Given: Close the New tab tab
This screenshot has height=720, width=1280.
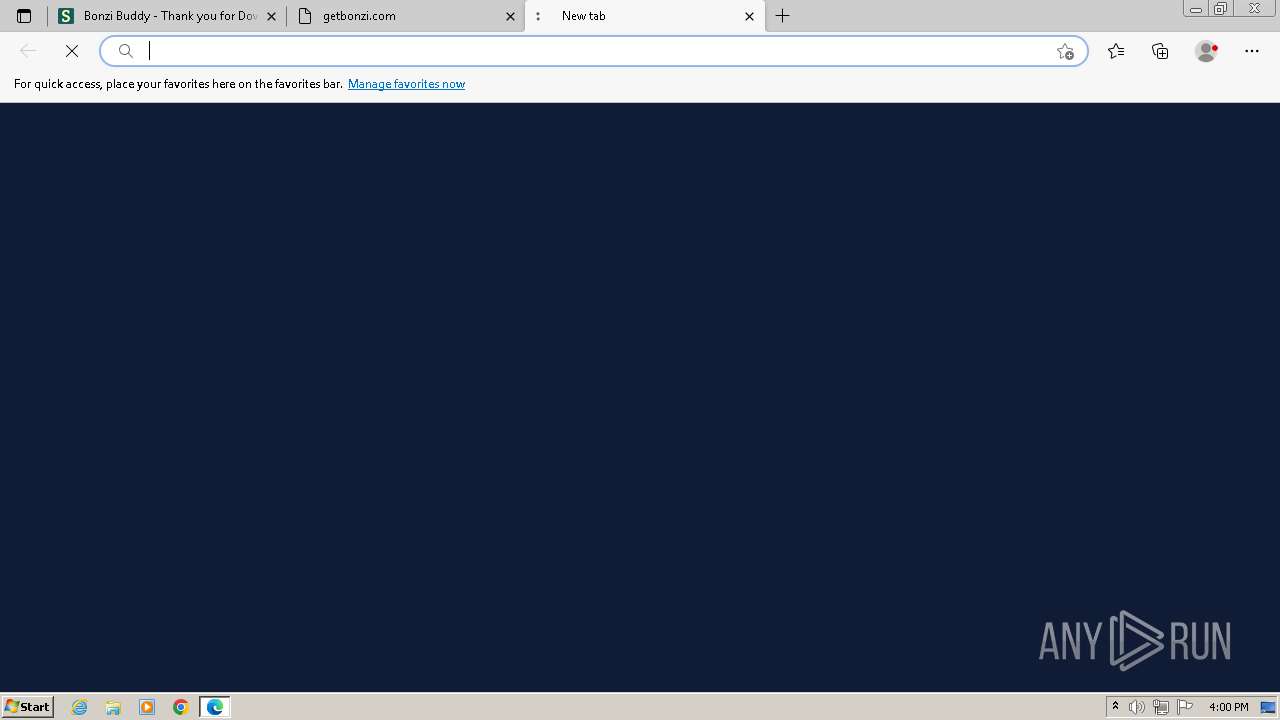Looking at the screenshot, I should pos(749,16).
